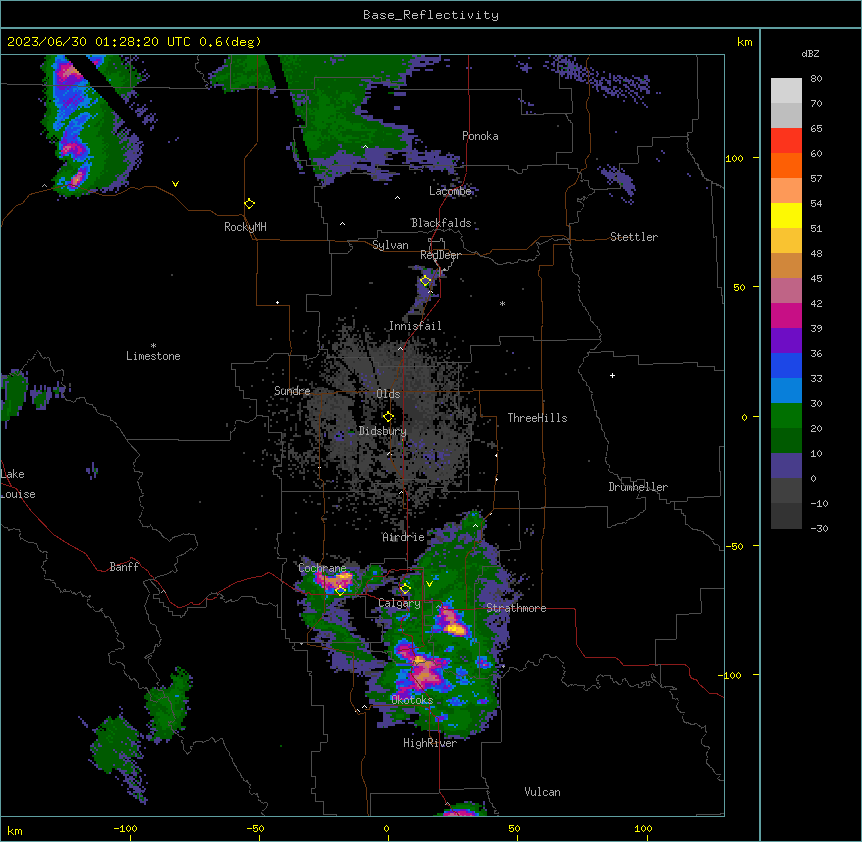Click the Calgary city label

(400, 603)
